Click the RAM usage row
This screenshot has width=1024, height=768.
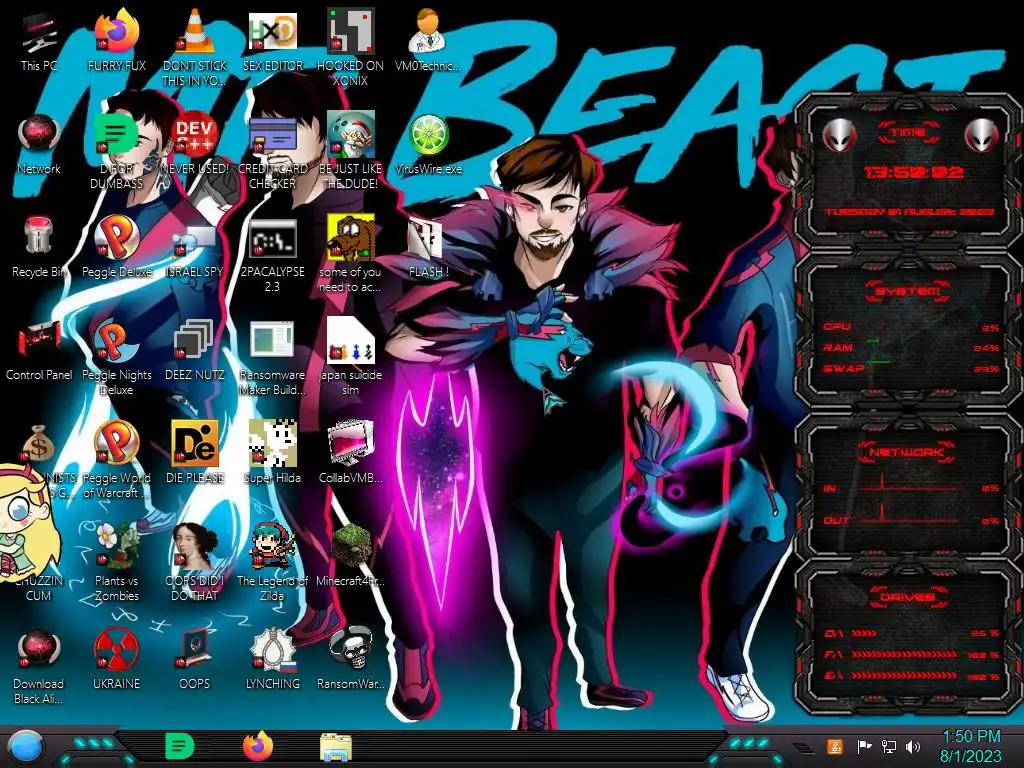pos(911,348)
